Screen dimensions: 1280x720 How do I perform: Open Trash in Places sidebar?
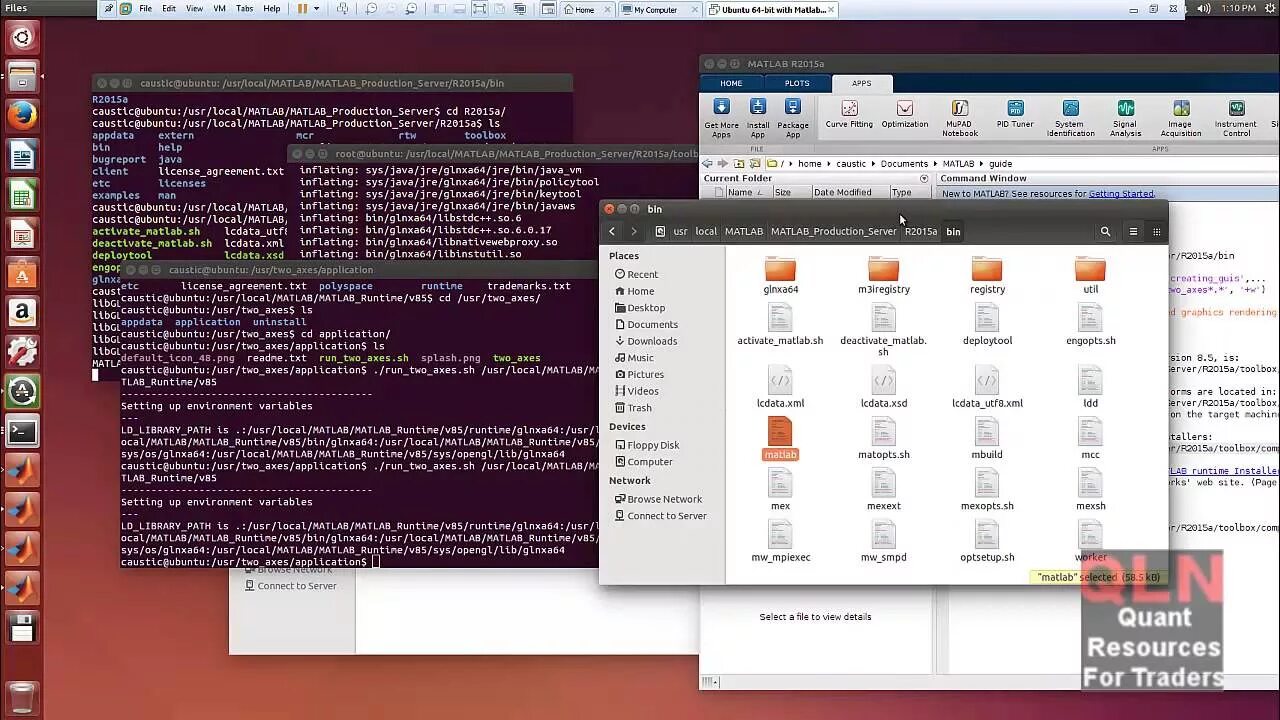pos(634,408)
